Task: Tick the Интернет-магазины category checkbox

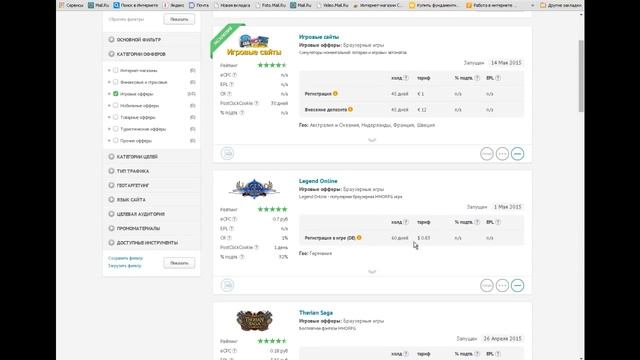Action: [116, 70]
